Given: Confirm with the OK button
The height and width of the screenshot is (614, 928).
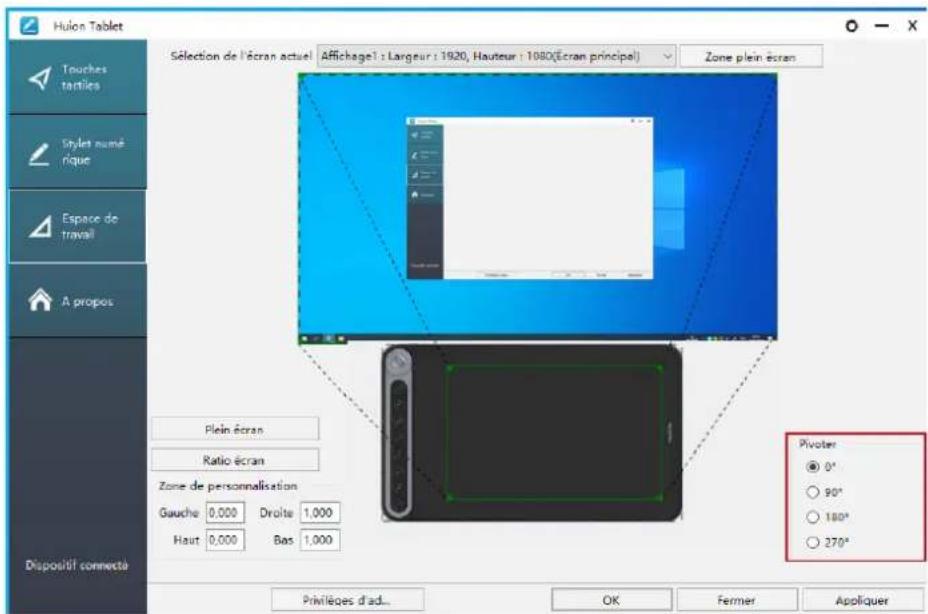Looking at the screenshot, I should pyautogui.click(x=611, y=600).
